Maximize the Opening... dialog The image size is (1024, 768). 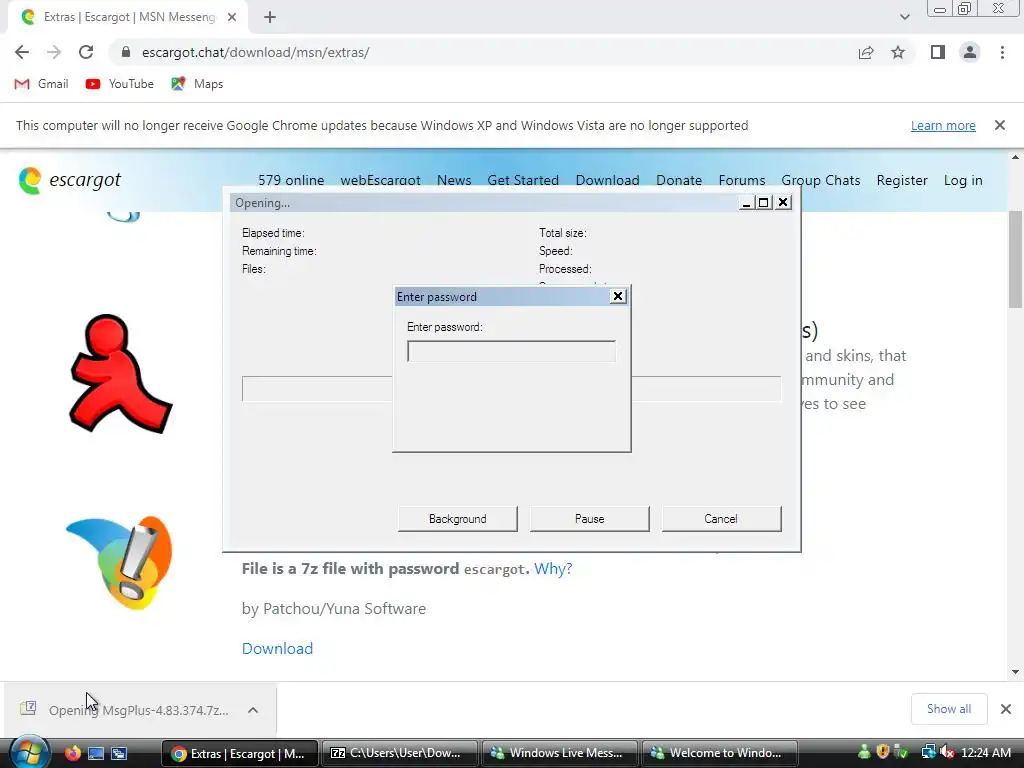(763, 203)
